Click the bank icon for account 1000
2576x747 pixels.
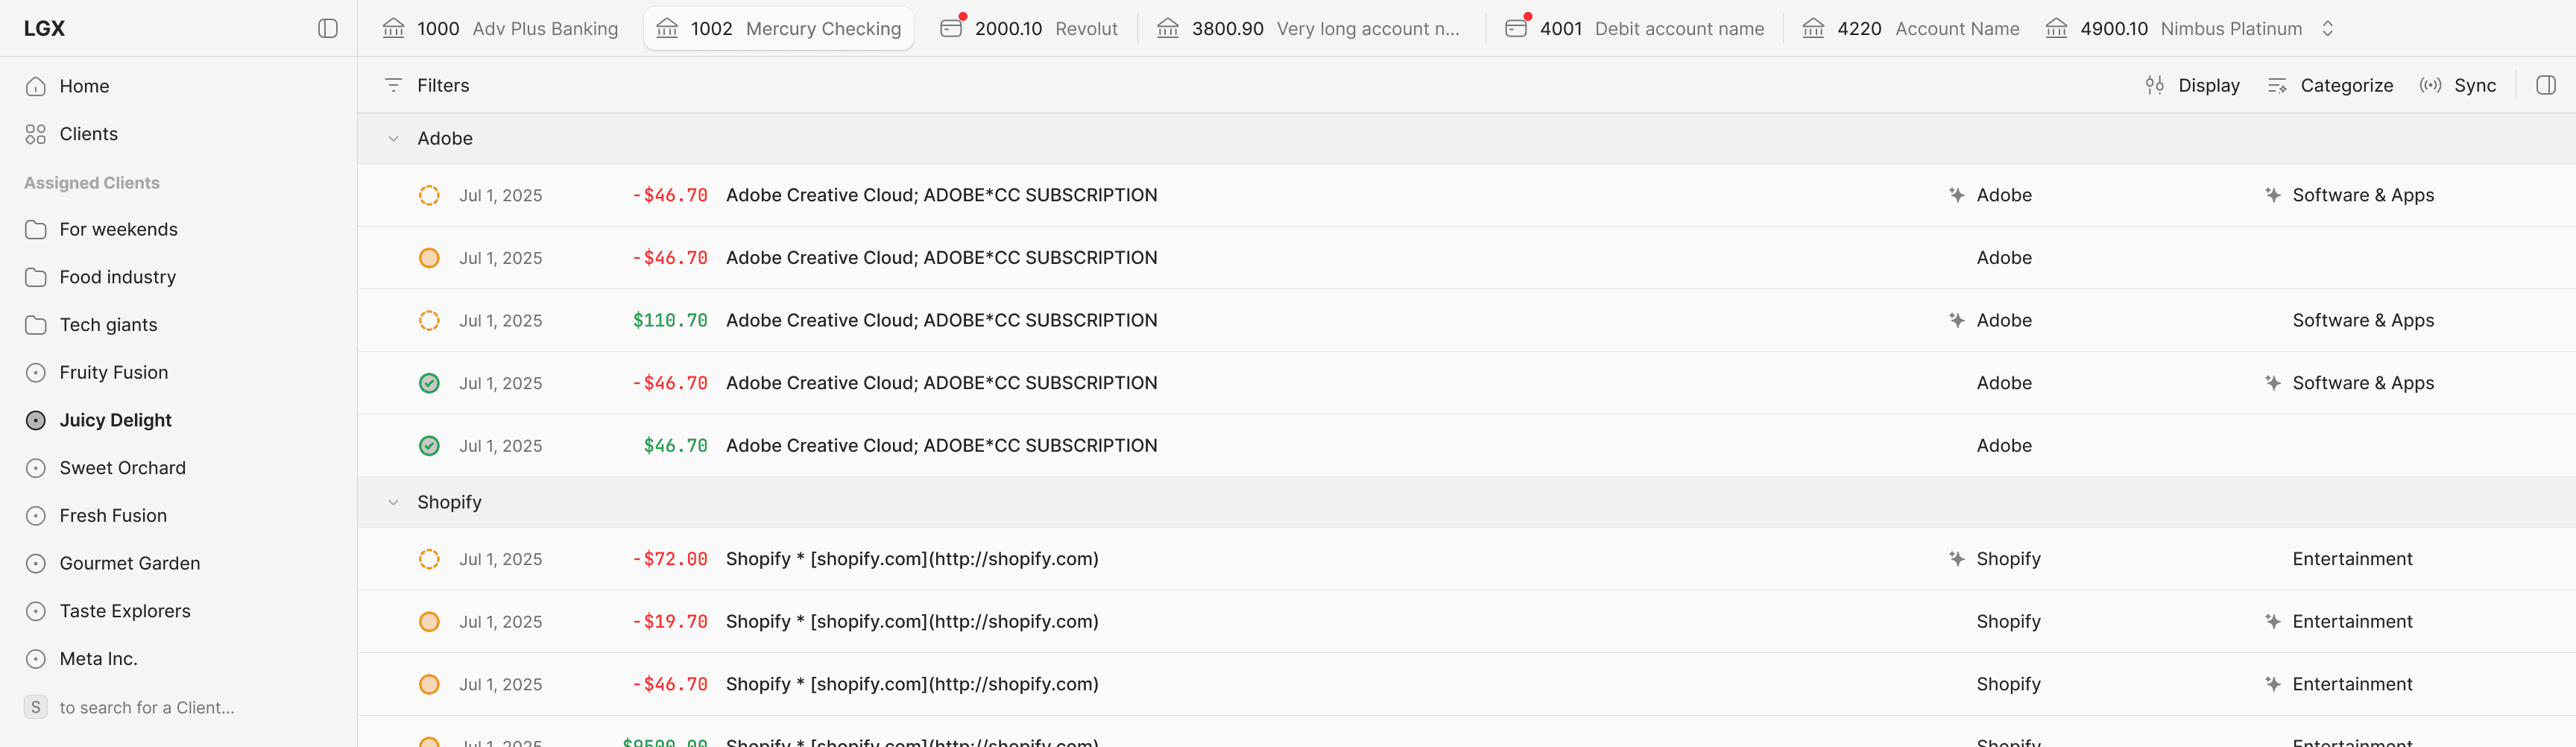pos(394,28)
